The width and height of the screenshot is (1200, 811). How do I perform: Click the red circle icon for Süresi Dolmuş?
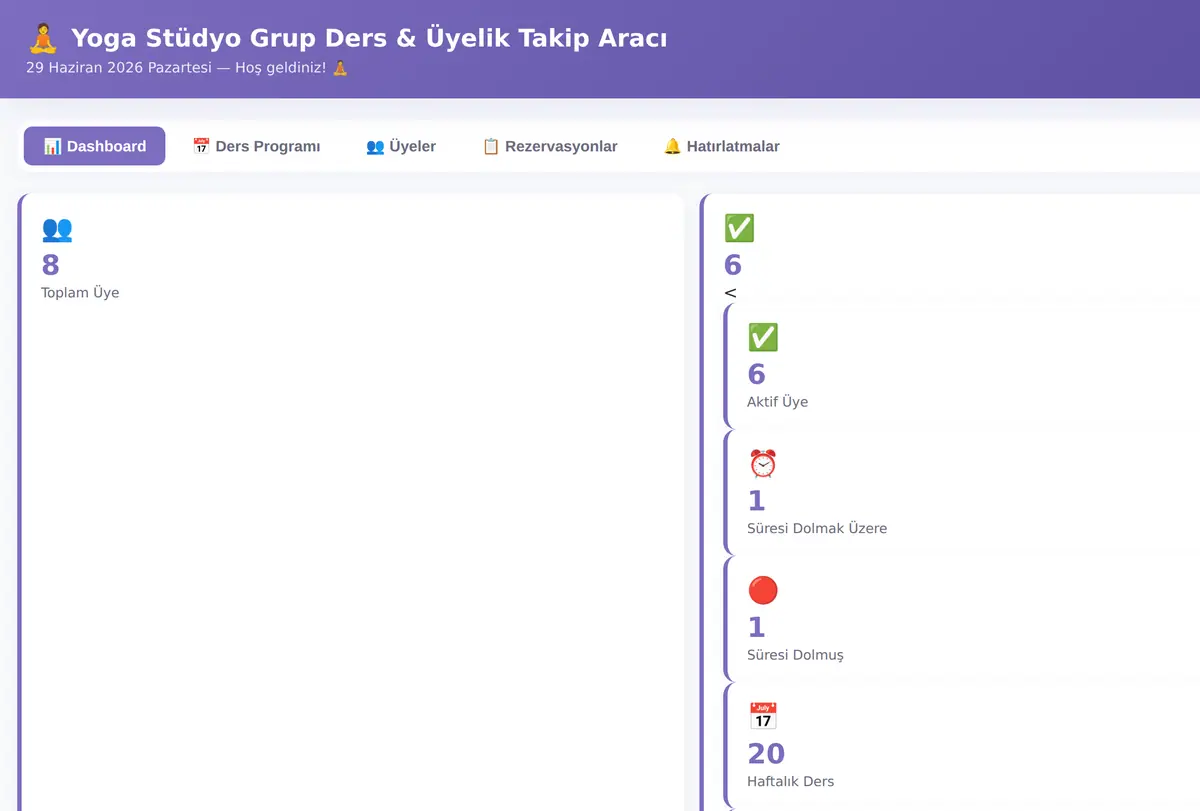(763, 591)
